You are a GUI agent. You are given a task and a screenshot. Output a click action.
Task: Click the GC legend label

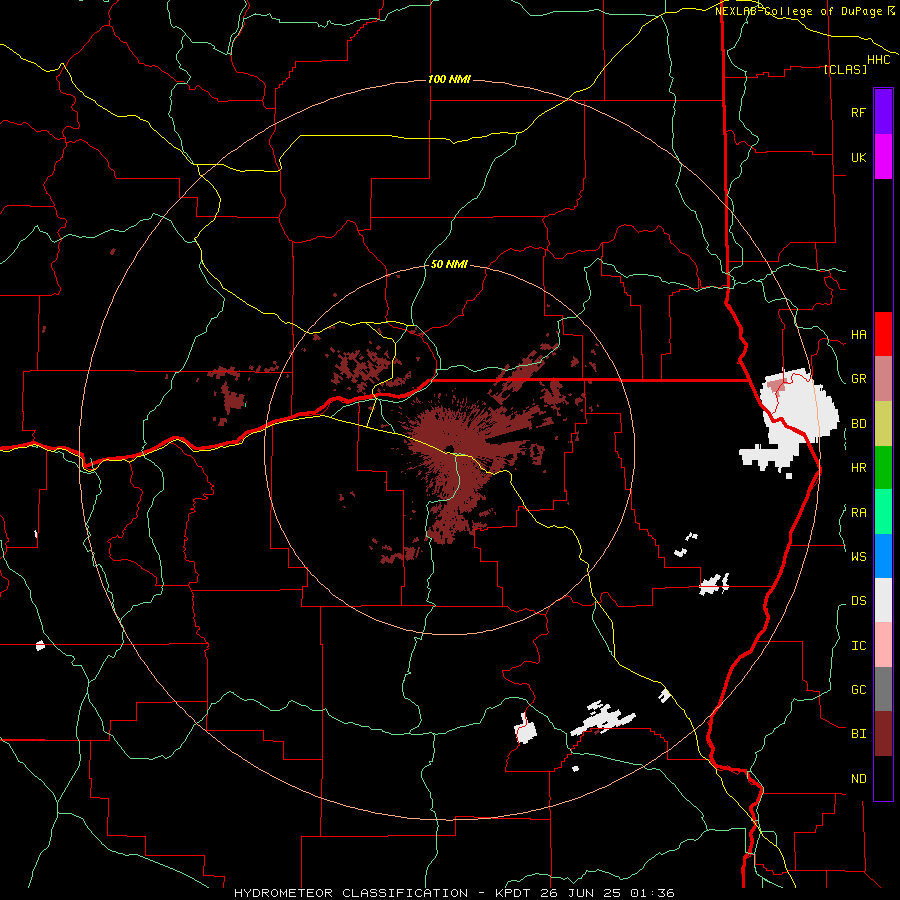(x=858, y=690)
